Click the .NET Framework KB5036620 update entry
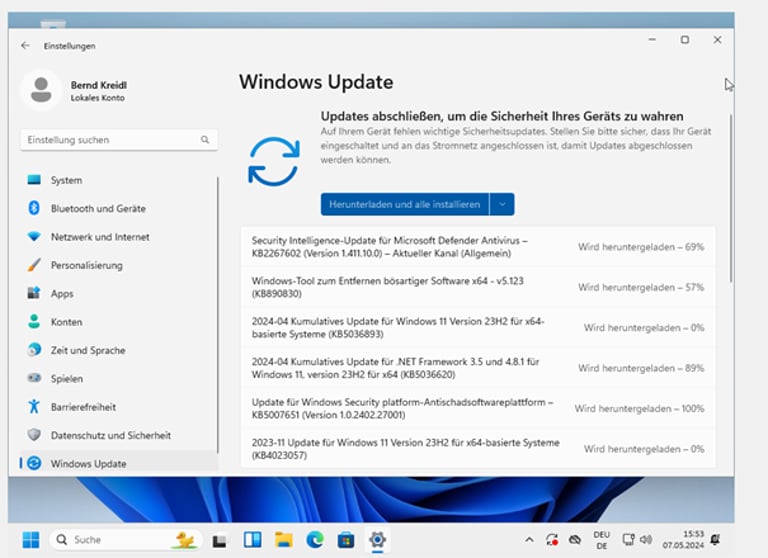Screen dimensions: 768x558 [x=479, y=368]
